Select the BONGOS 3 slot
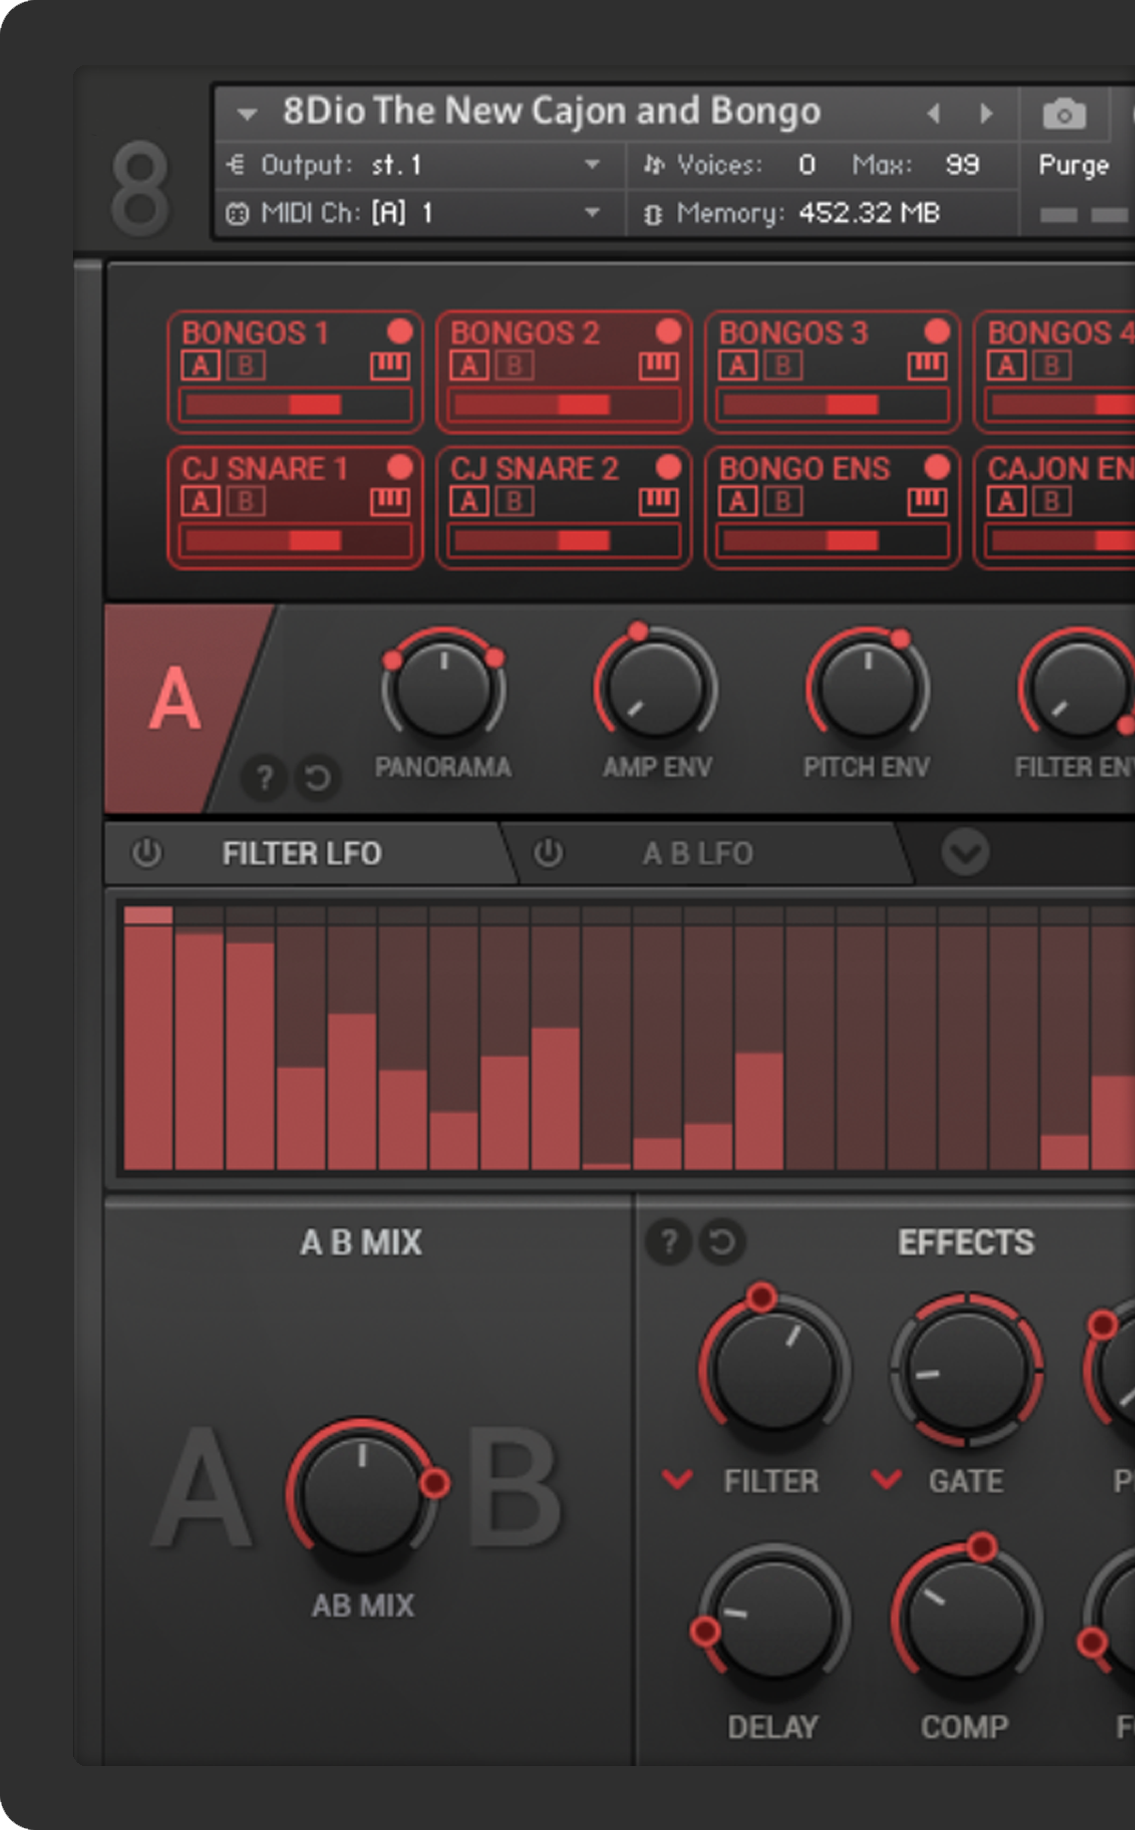Screen dimensions: 1135x1830 [833, 371]
